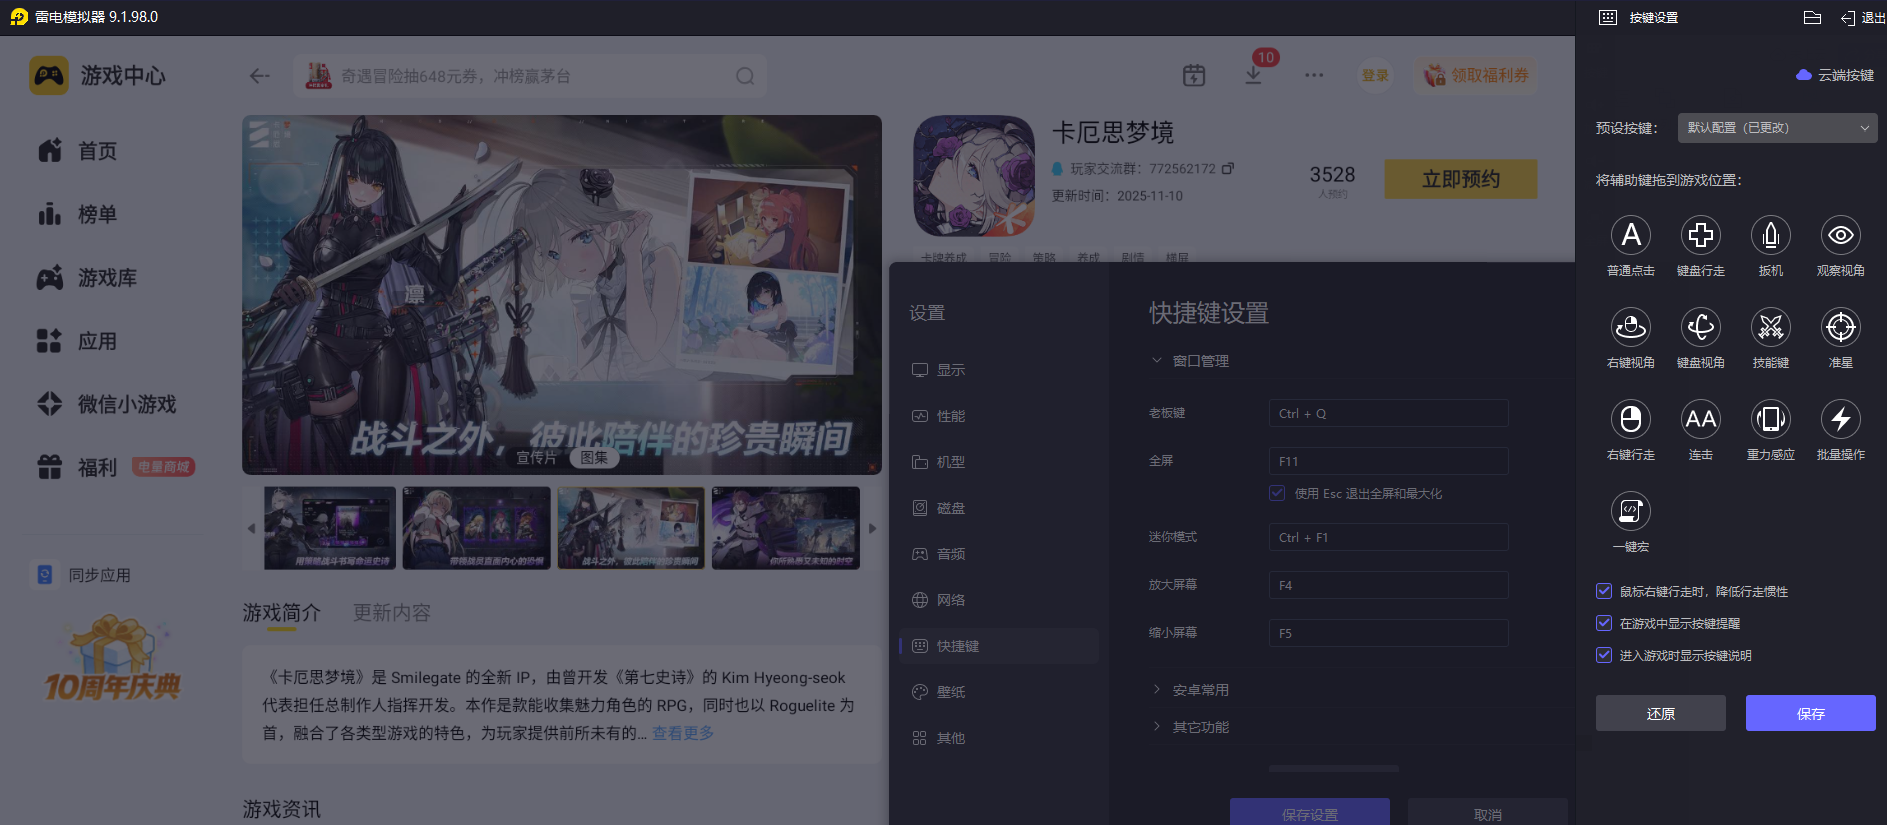1887x825 pixels.
Task: Open the 预设按键 preset dropdown
Action: click(x=1777, y=128)
